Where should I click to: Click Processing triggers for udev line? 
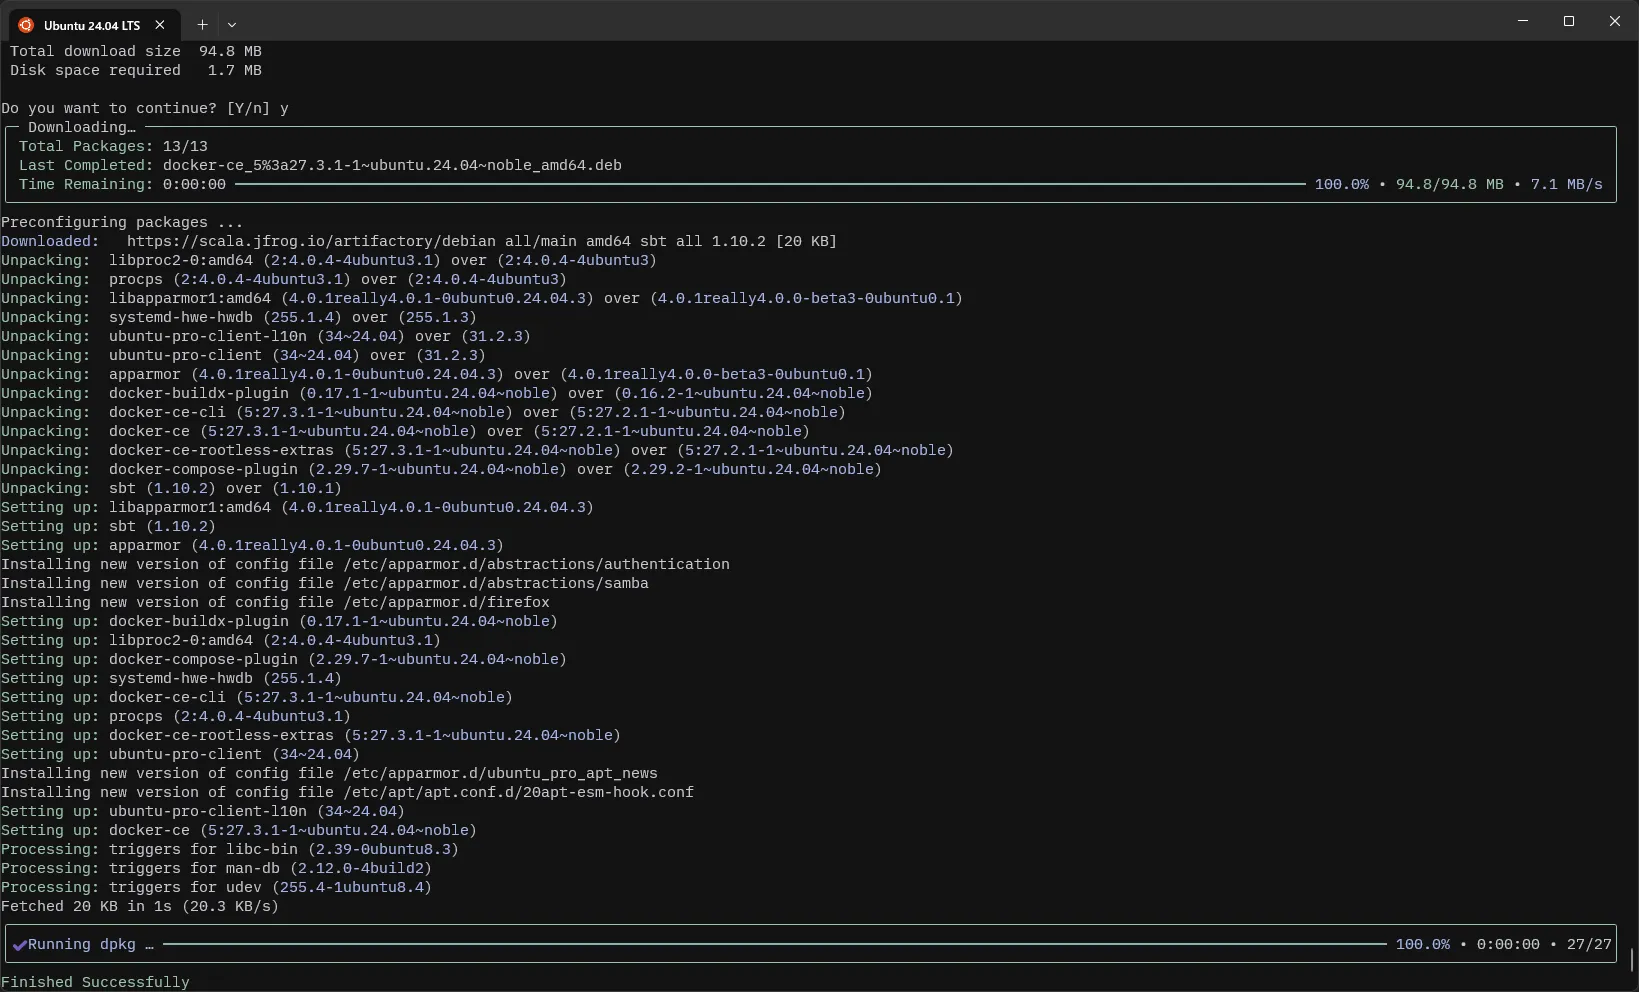216,887
